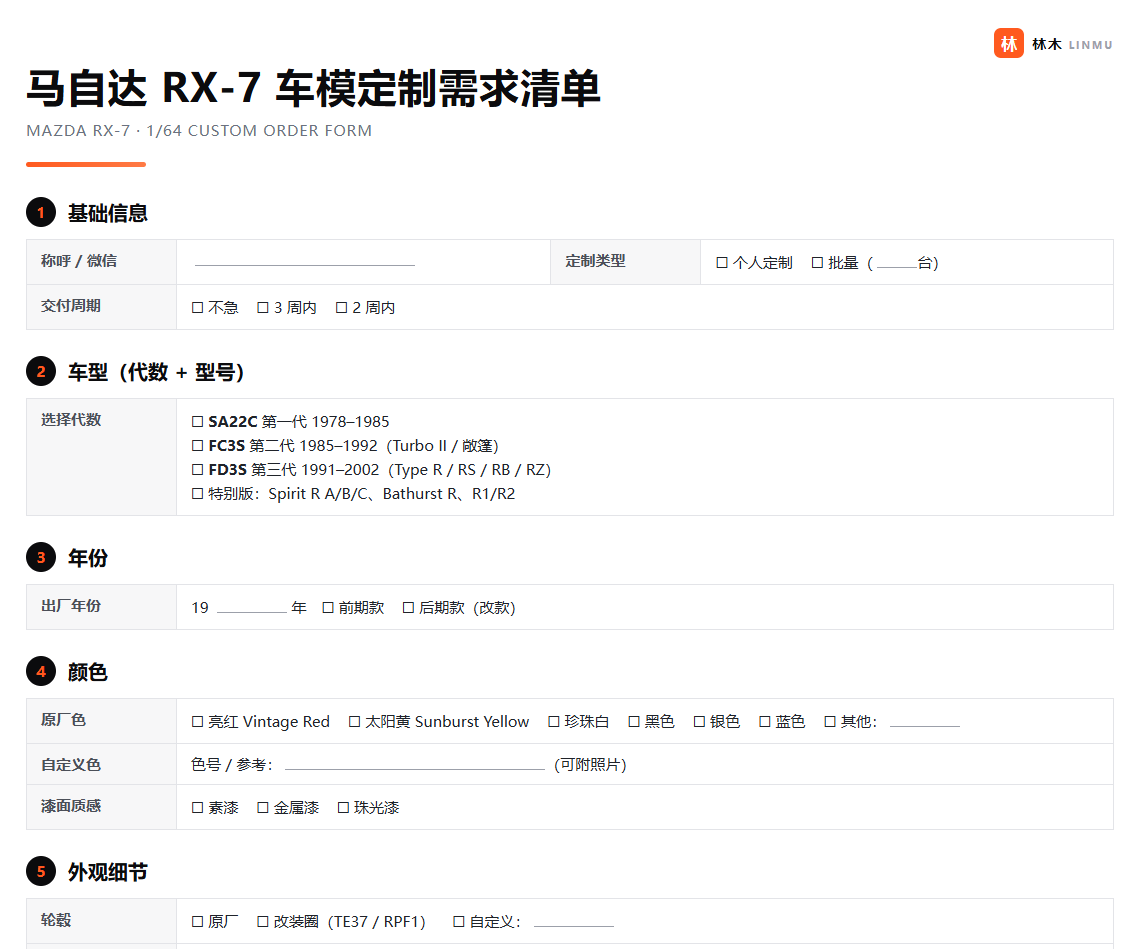Choose 亮红 Vintage Red color
Image resolution: width=1134 pixels, height=949 pixels.
click(x=197, y=721)
